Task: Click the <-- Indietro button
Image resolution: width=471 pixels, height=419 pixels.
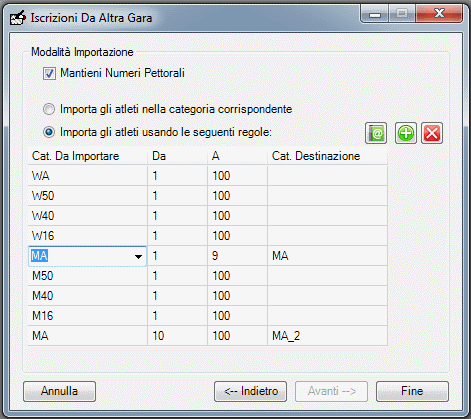Action: (x=250, y=391)
